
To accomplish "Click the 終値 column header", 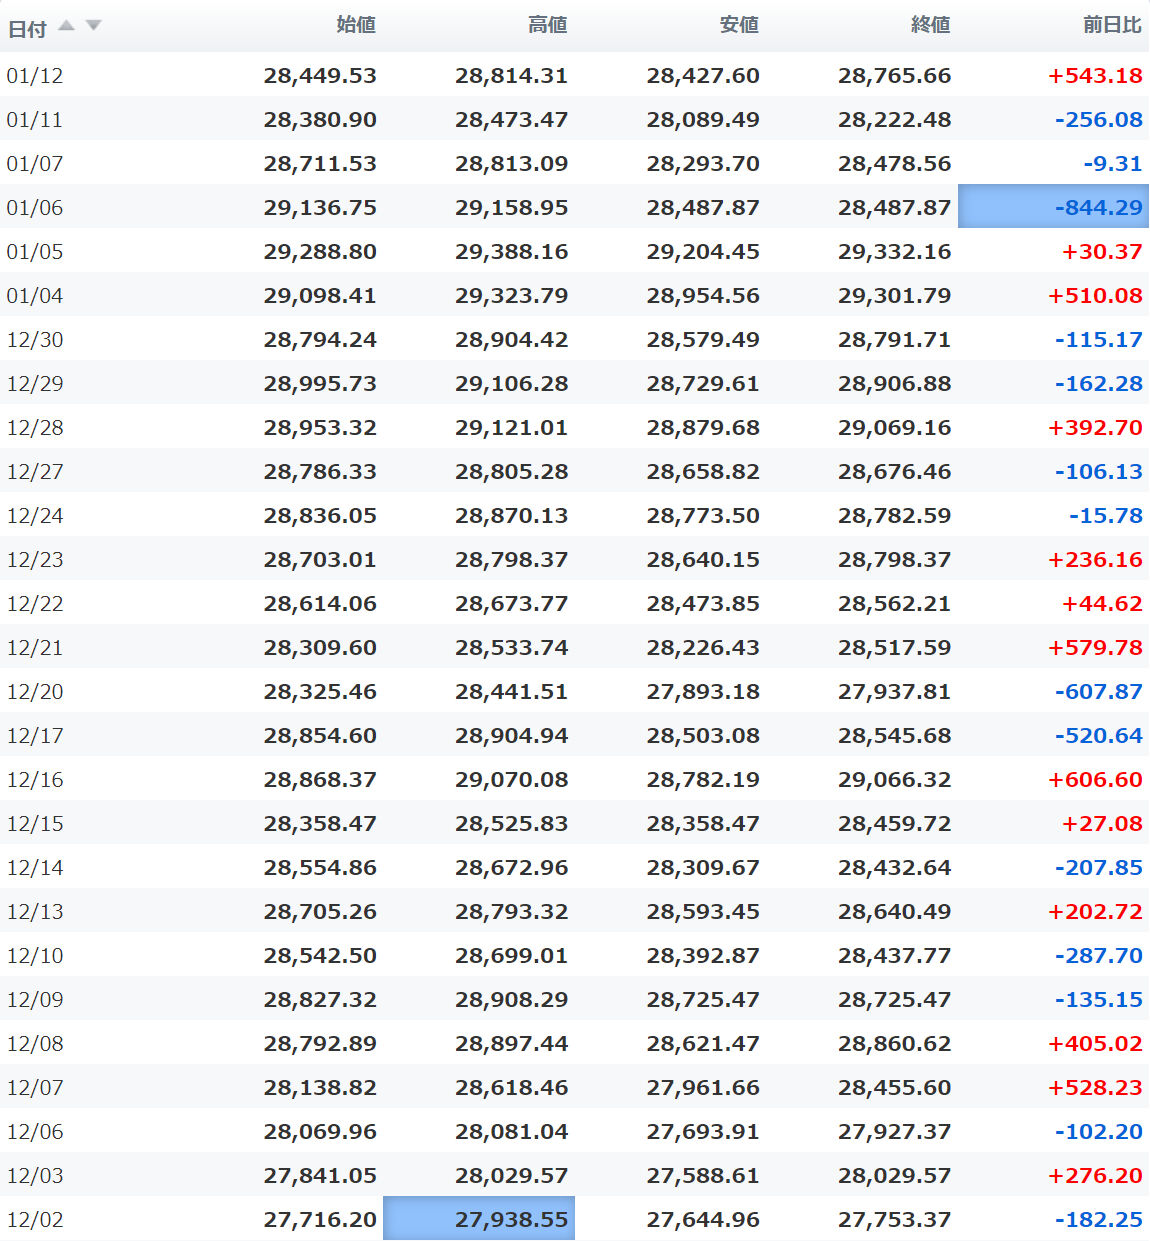I will coord(931,25).
